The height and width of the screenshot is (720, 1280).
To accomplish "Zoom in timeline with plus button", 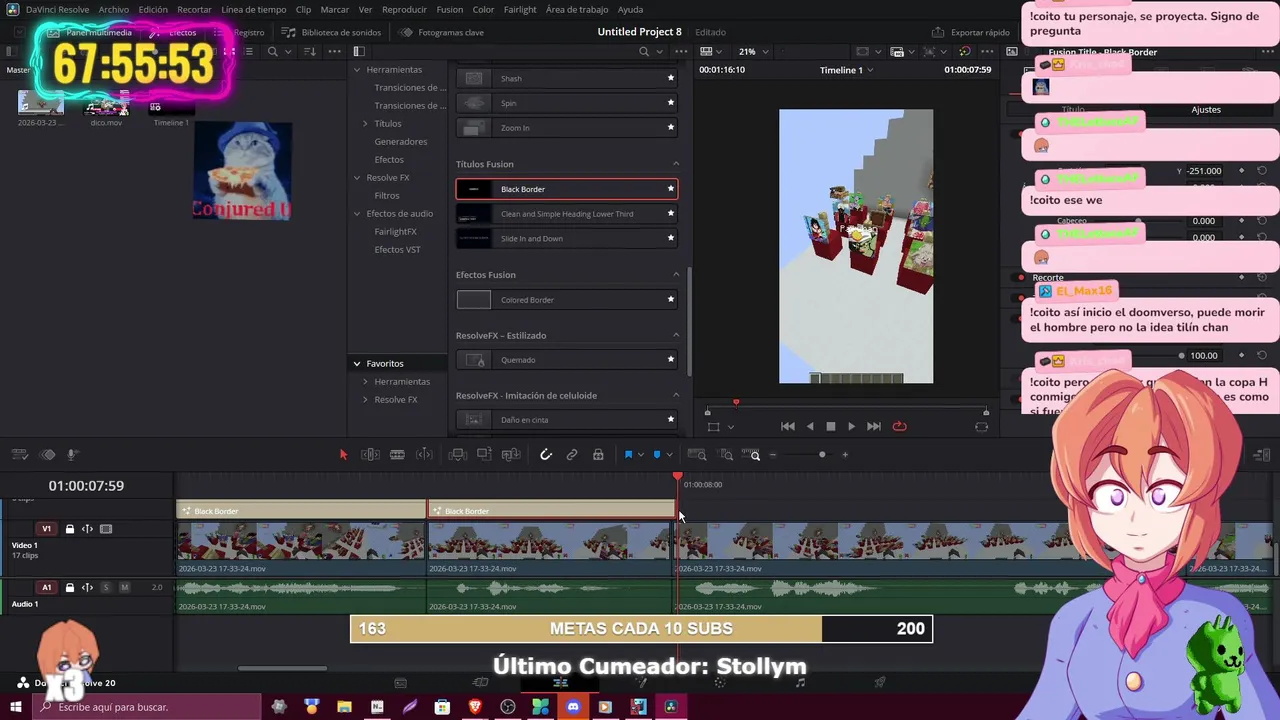I will pos(845,455).
